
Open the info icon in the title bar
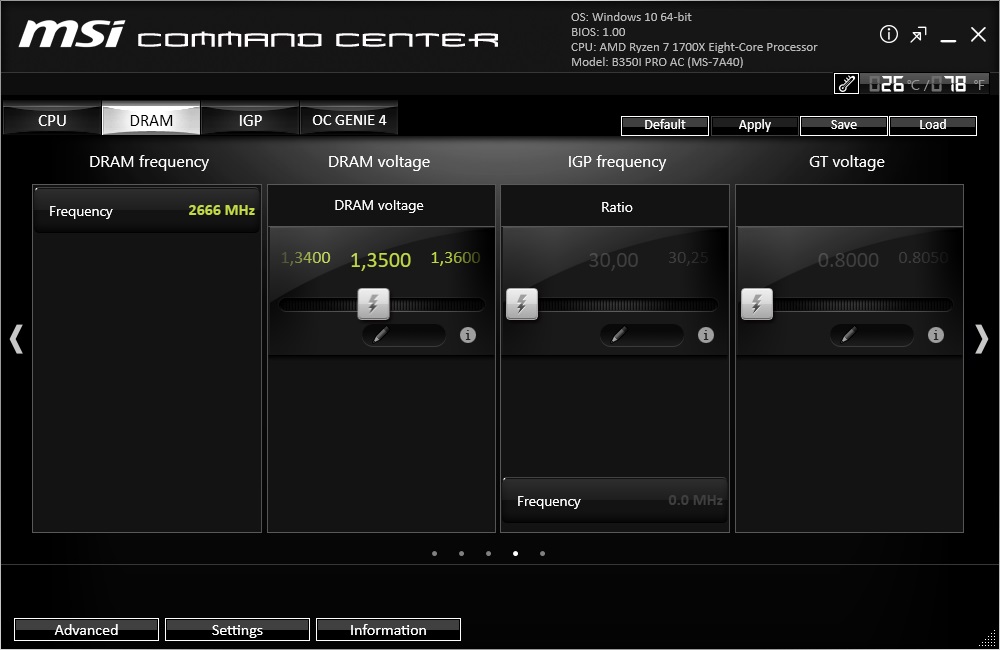coord(888,34)
